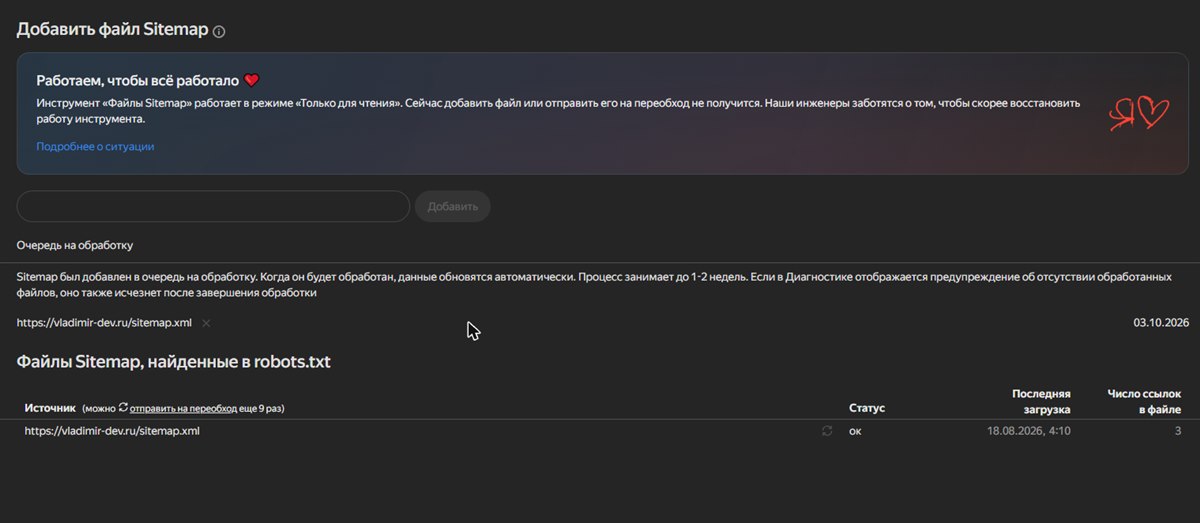The image size is (1200, 523).
Task: Remove queued sitemap with the X icon
Action: click(206, 323)
